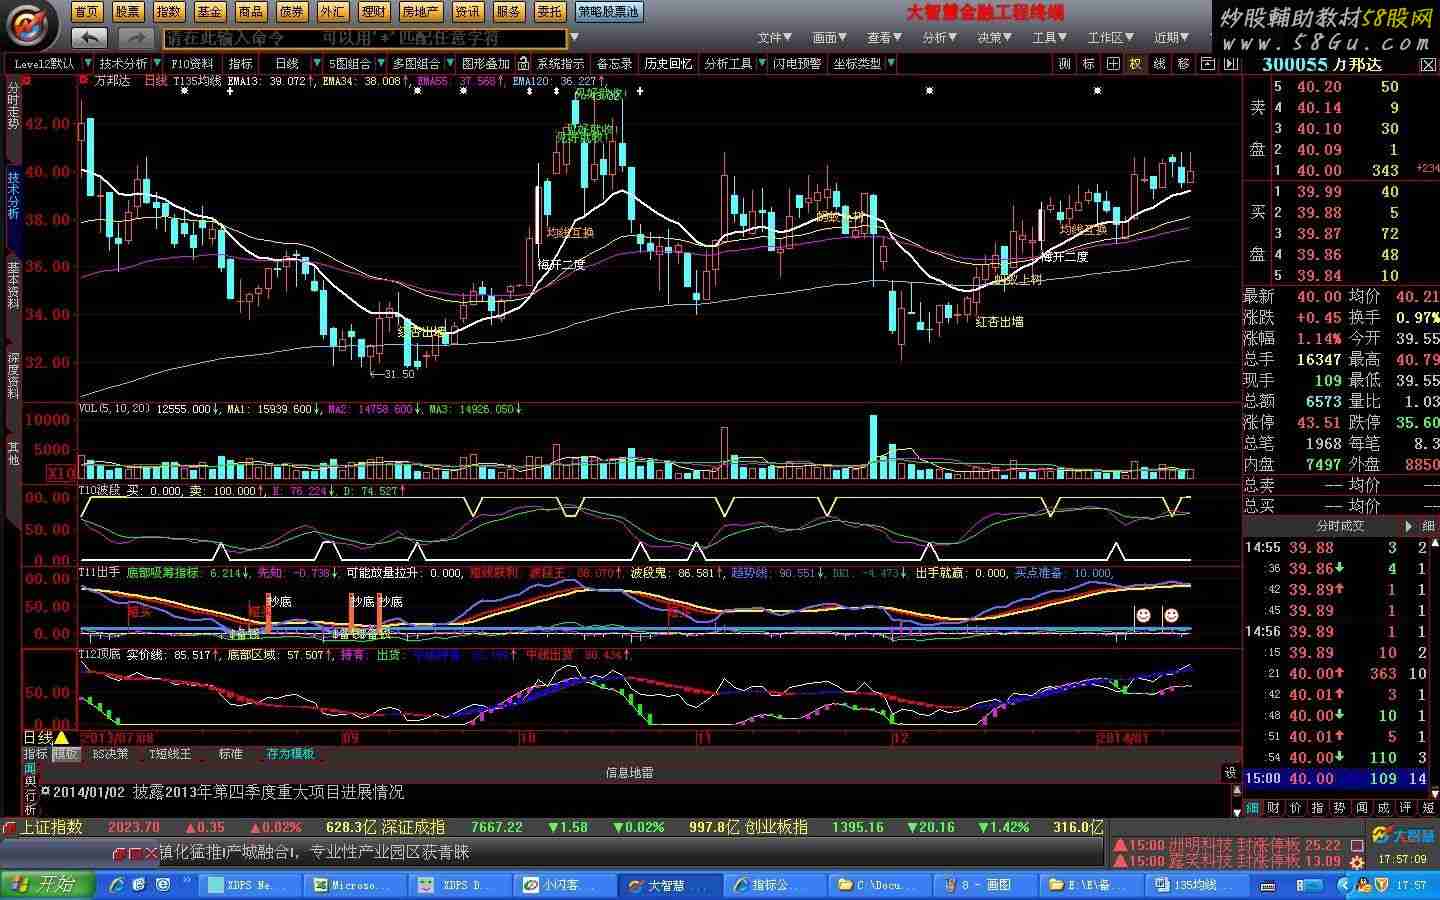Click the 闪电预警 toolbar item
Image resolution: width=1440 pixels, height=900 pixels.
[797, 64]
